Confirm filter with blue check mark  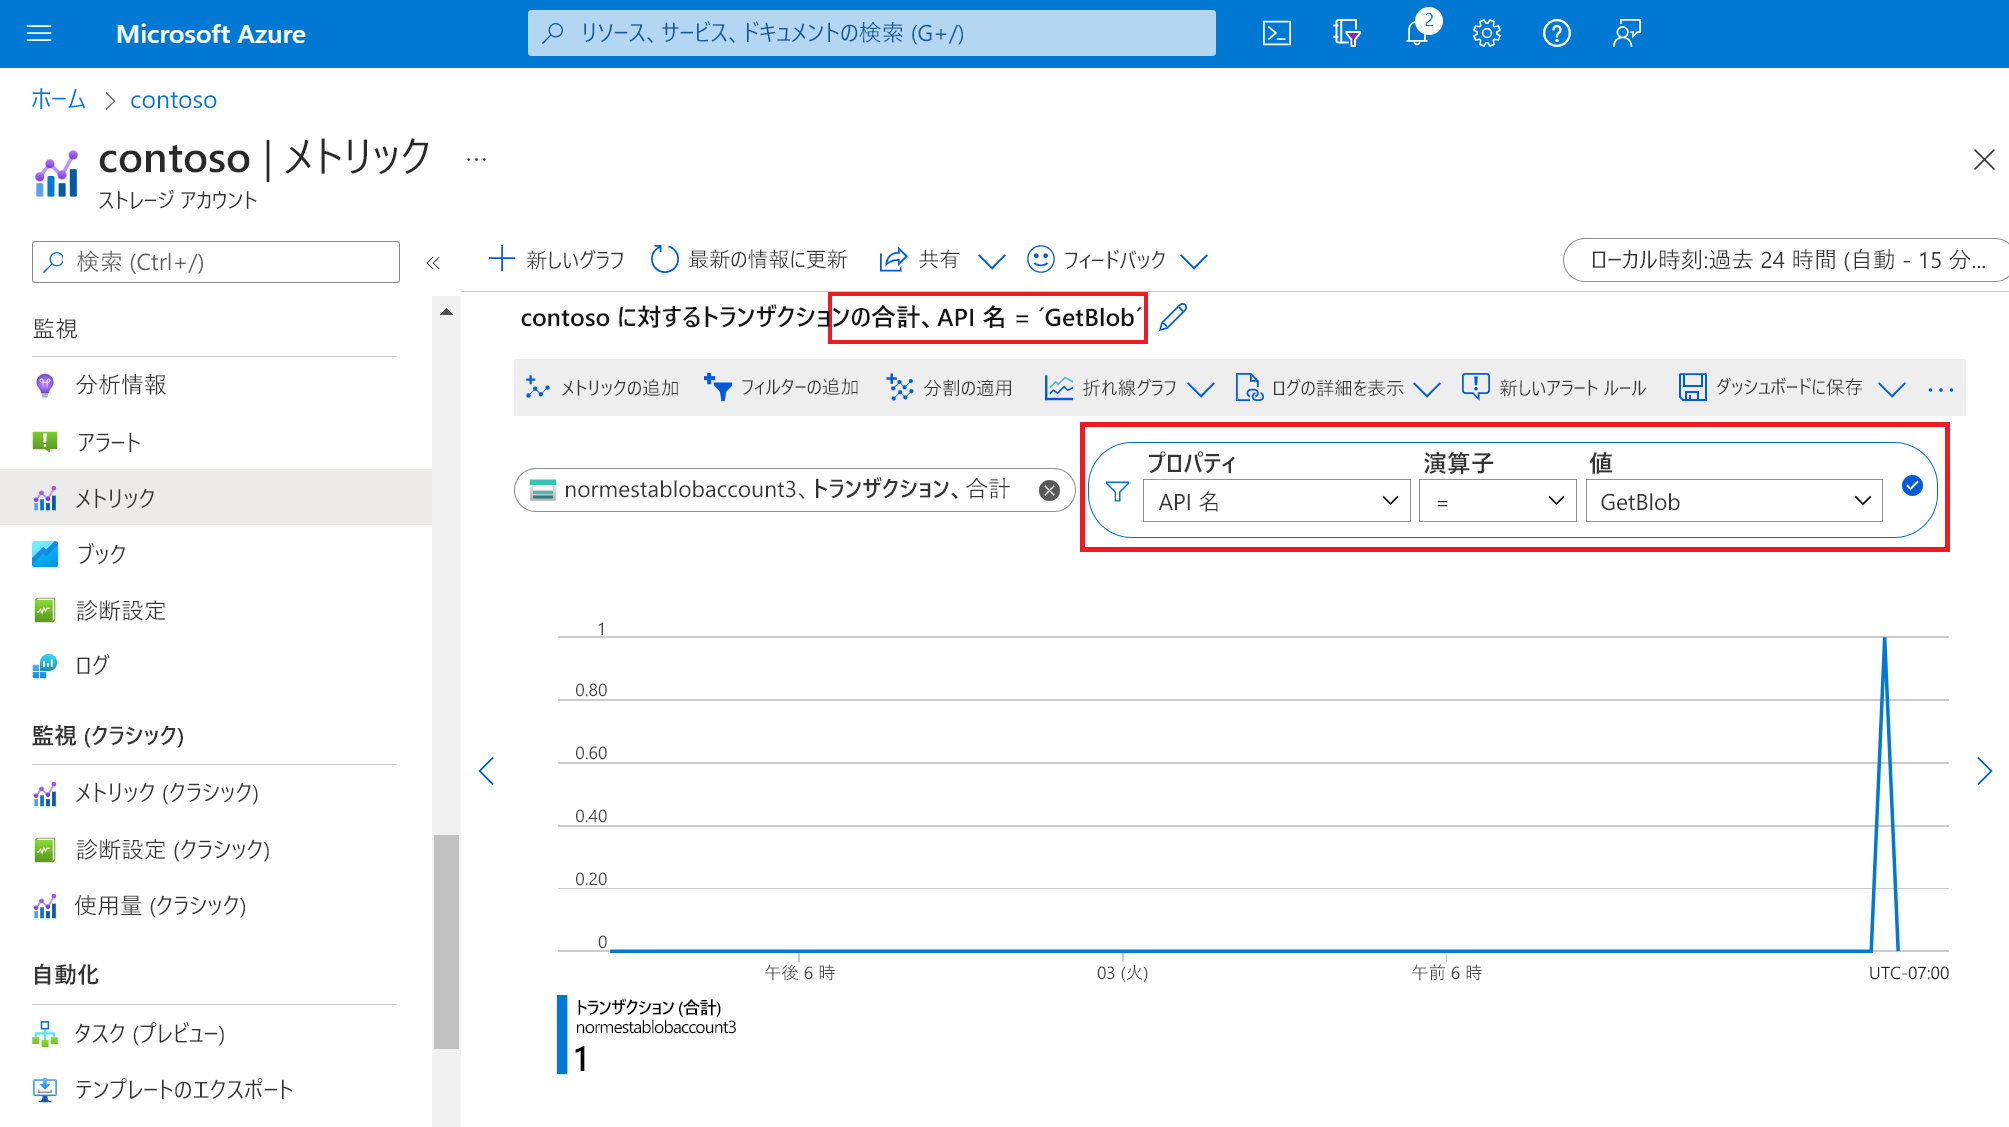1912,486
